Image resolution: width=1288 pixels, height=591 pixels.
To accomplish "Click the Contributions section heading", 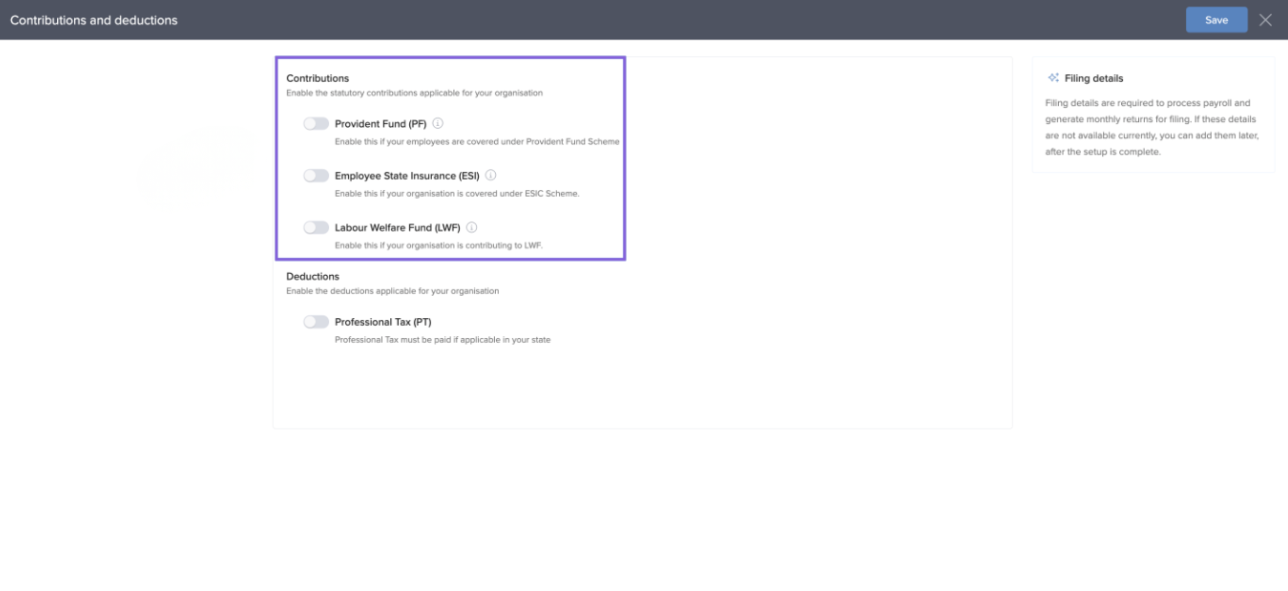I will (317, 78).
